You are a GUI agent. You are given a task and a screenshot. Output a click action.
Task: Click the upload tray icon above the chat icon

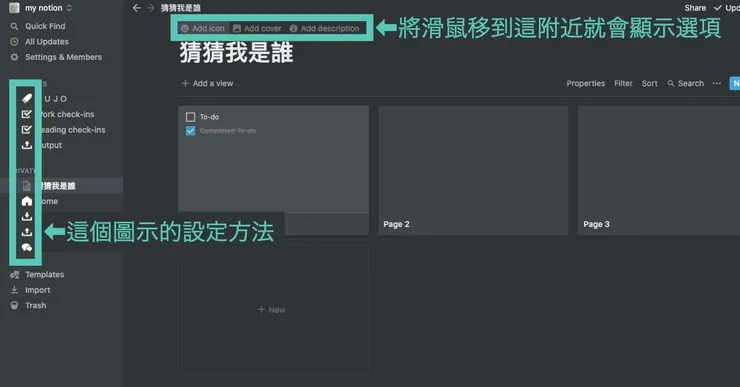click(x=27, y=232)
